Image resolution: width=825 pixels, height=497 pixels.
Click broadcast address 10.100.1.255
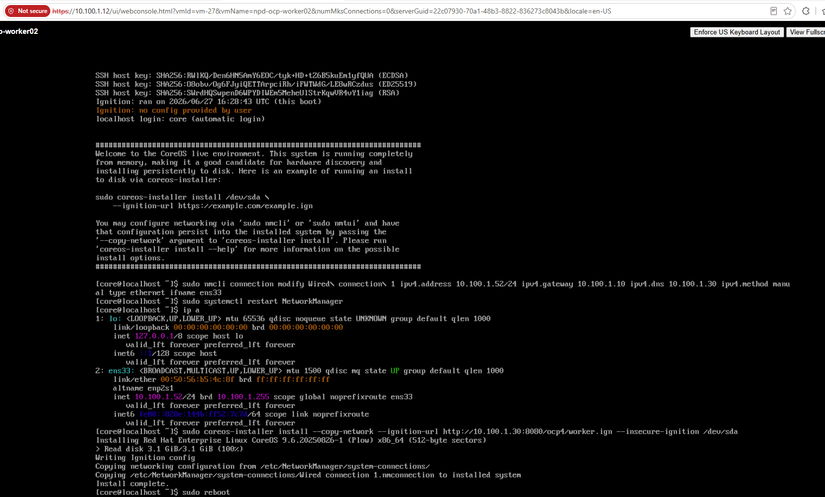[x=243, y=397]
